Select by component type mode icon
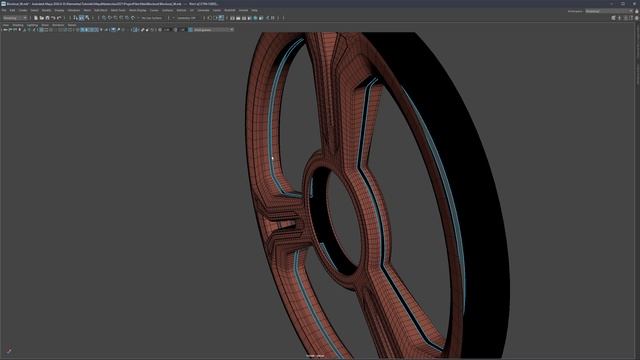The width and height of the screenshot is (640, 360). (x=87, y=18)
